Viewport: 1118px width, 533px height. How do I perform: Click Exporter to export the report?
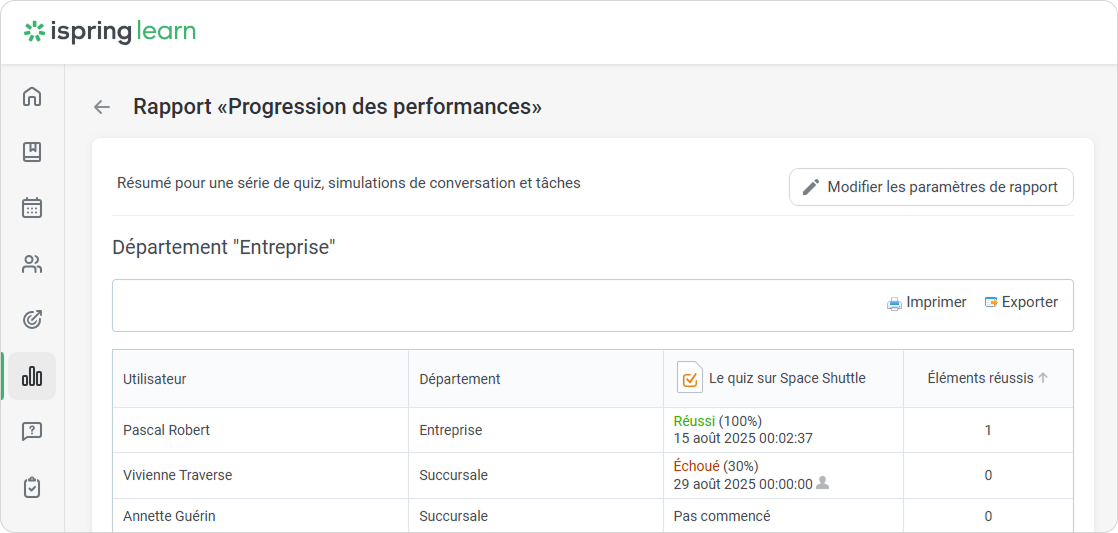pos(1021,302)
